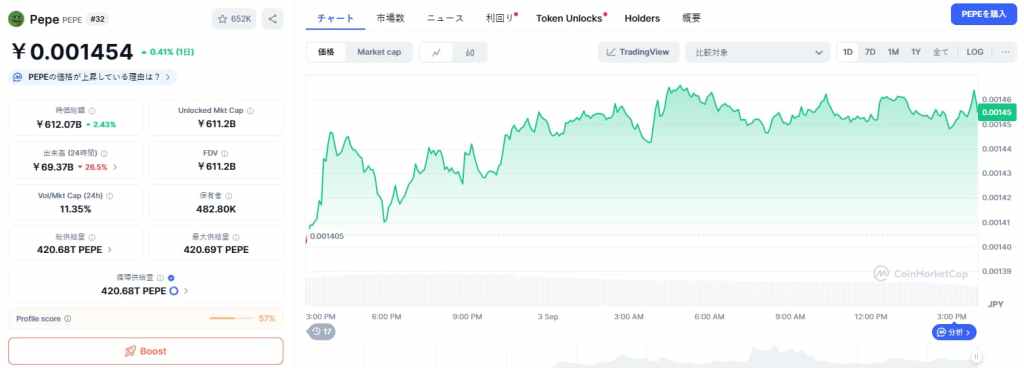Switch to candlestick chart icon

tap(470, 52)
